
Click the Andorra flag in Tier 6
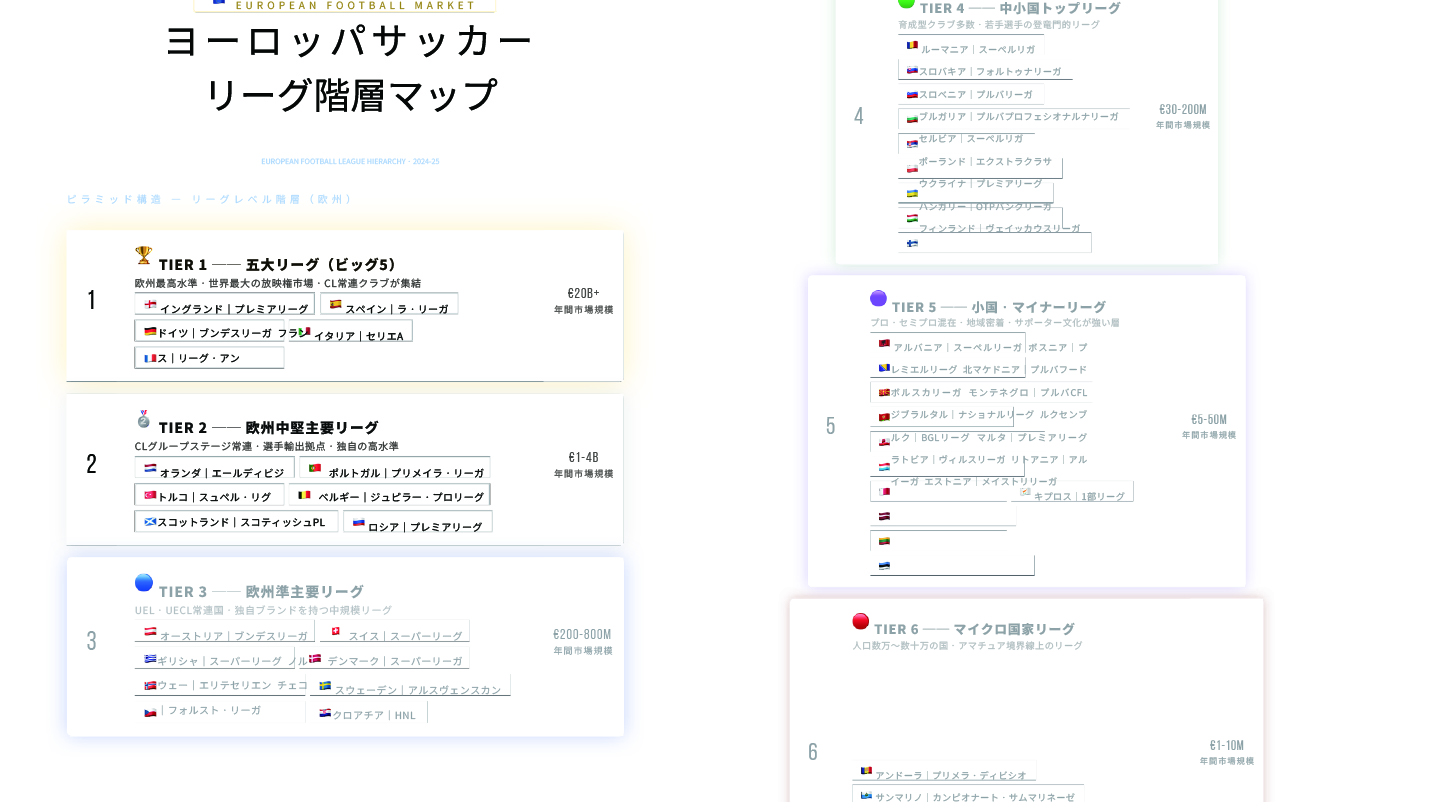point(866,771)
